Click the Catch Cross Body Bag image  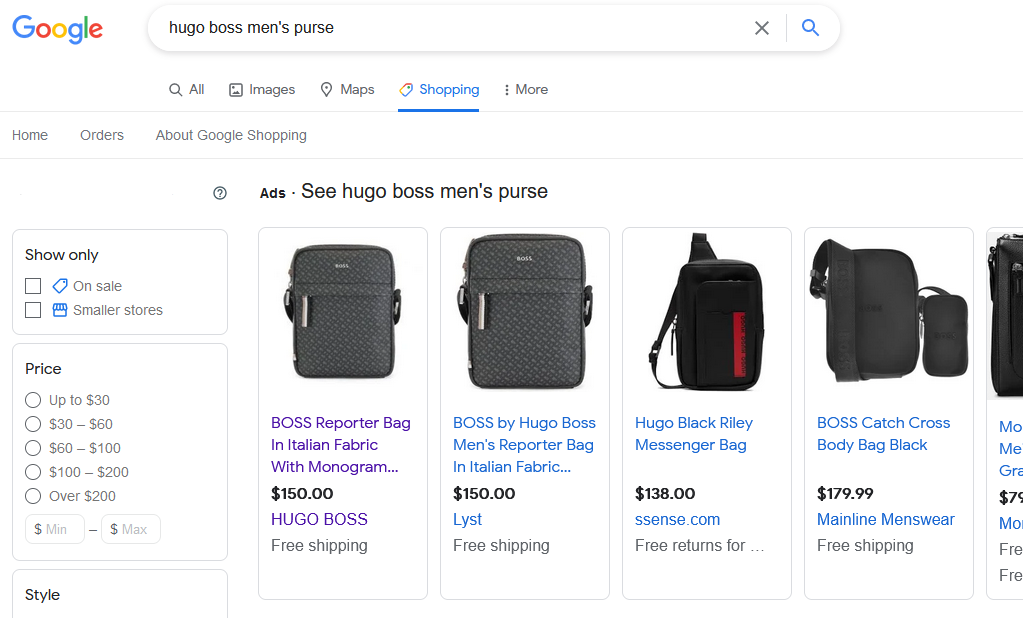pyautogui.click(x=889, y=312)
